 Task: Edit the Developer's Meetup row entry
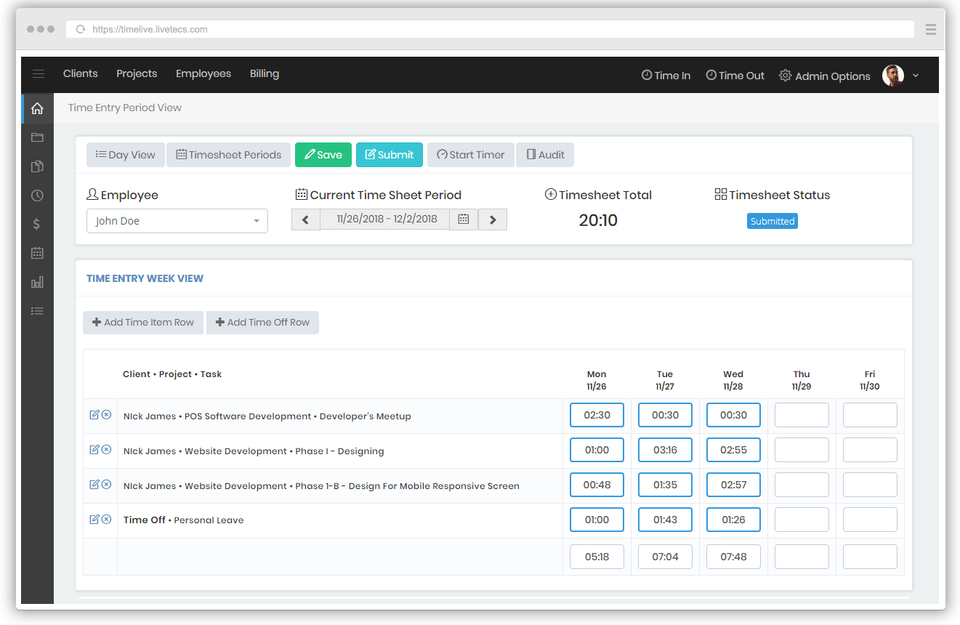coord(94,414)
